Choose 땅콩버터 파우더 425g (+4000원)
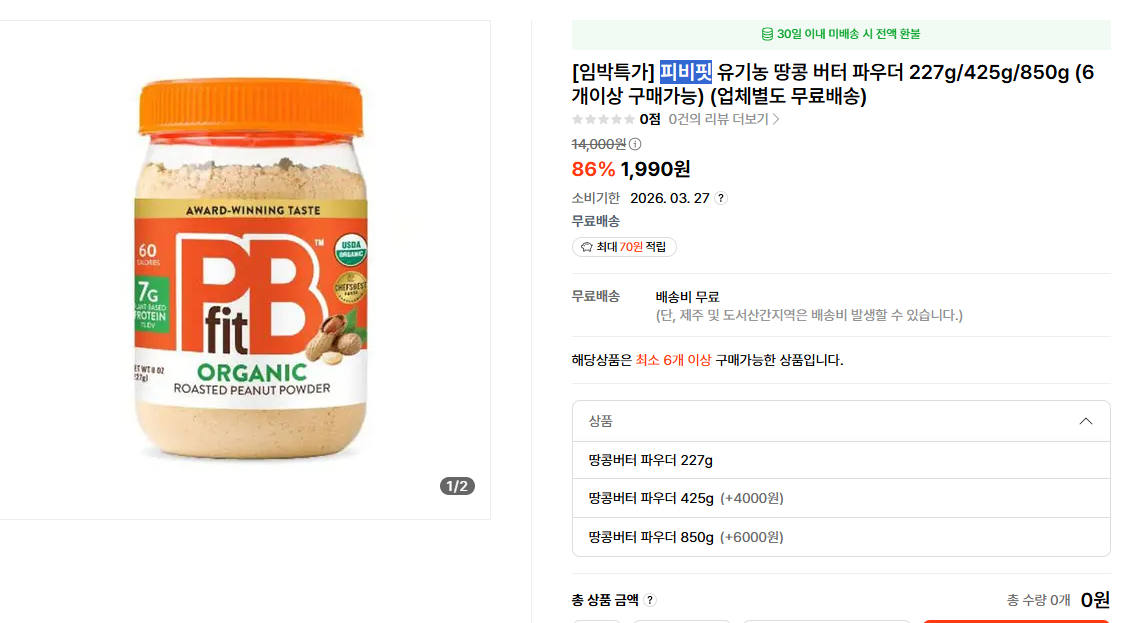The width and height of the screenshot is (1124, 623). click(x=686, y=498)
